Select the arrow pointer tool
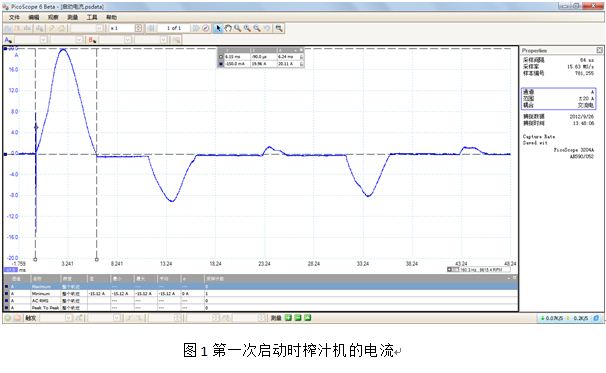 click(x=218, y=28)
